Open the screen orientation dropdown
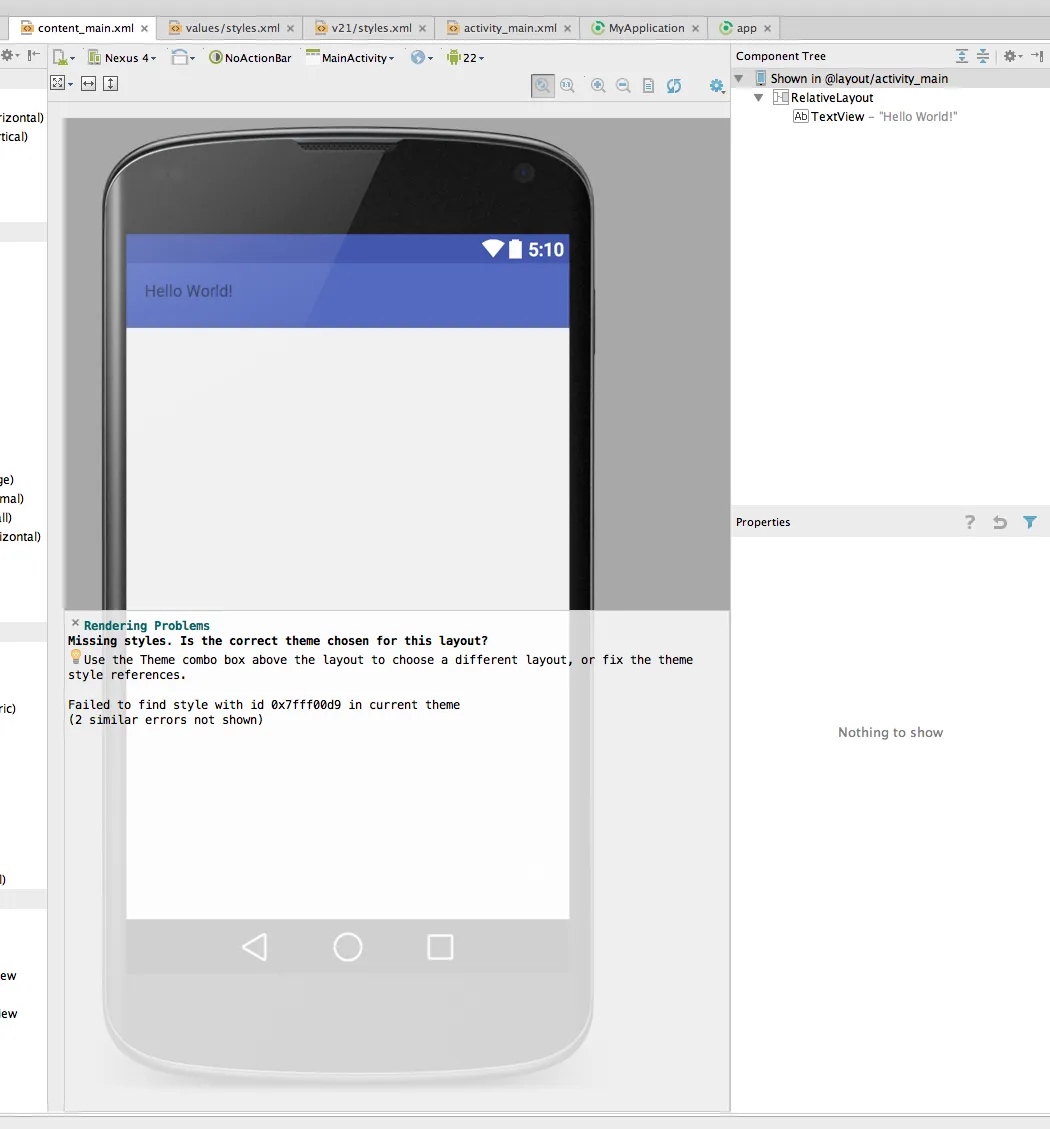Viewport: 1050px width, 1129px height. (x=183, y=58)
